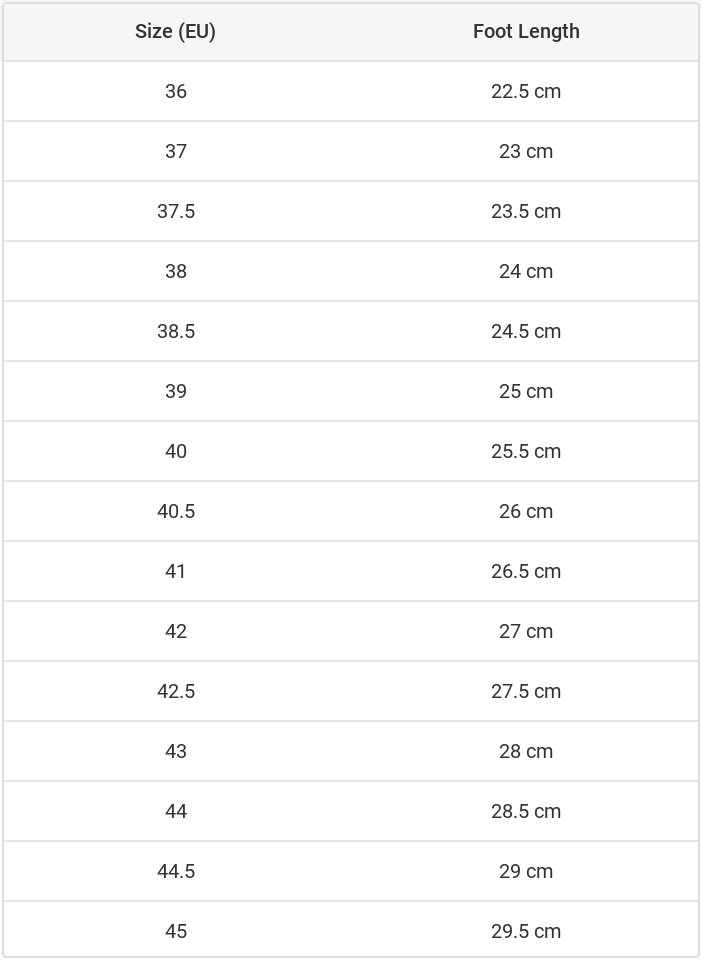The height and width of the screenshot is (960, 702).
Task: Select the 26.5 cm foot length value
Action: pos(526,571)
